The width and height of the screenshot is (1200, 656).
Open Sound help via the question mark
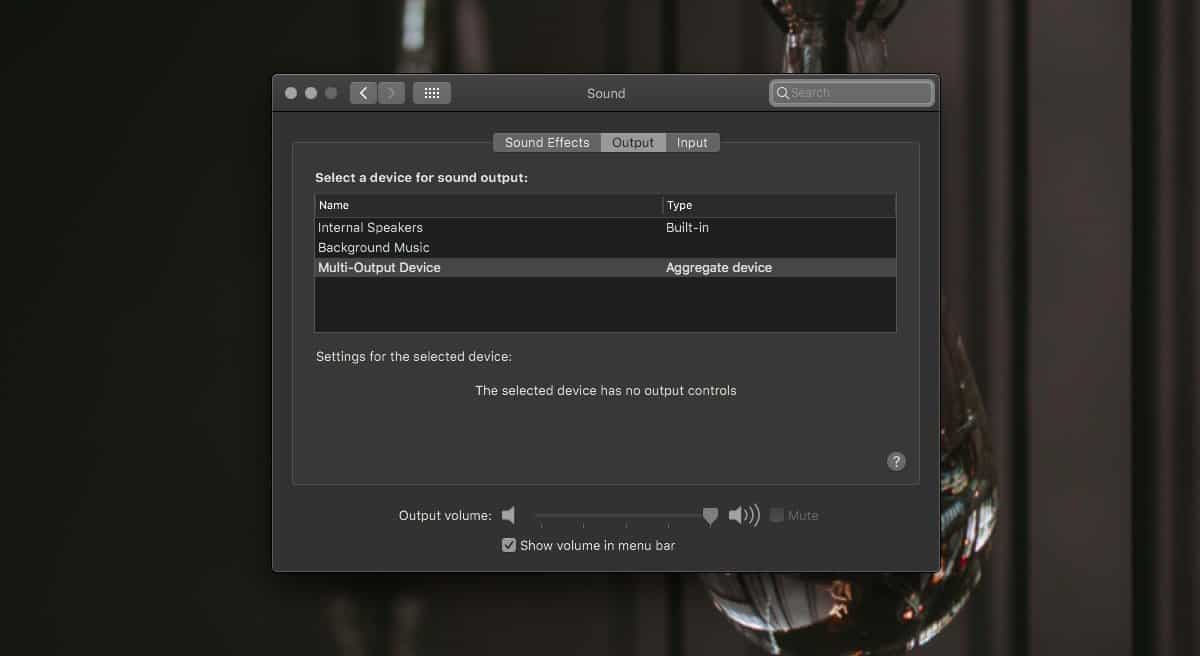[895, 461]
